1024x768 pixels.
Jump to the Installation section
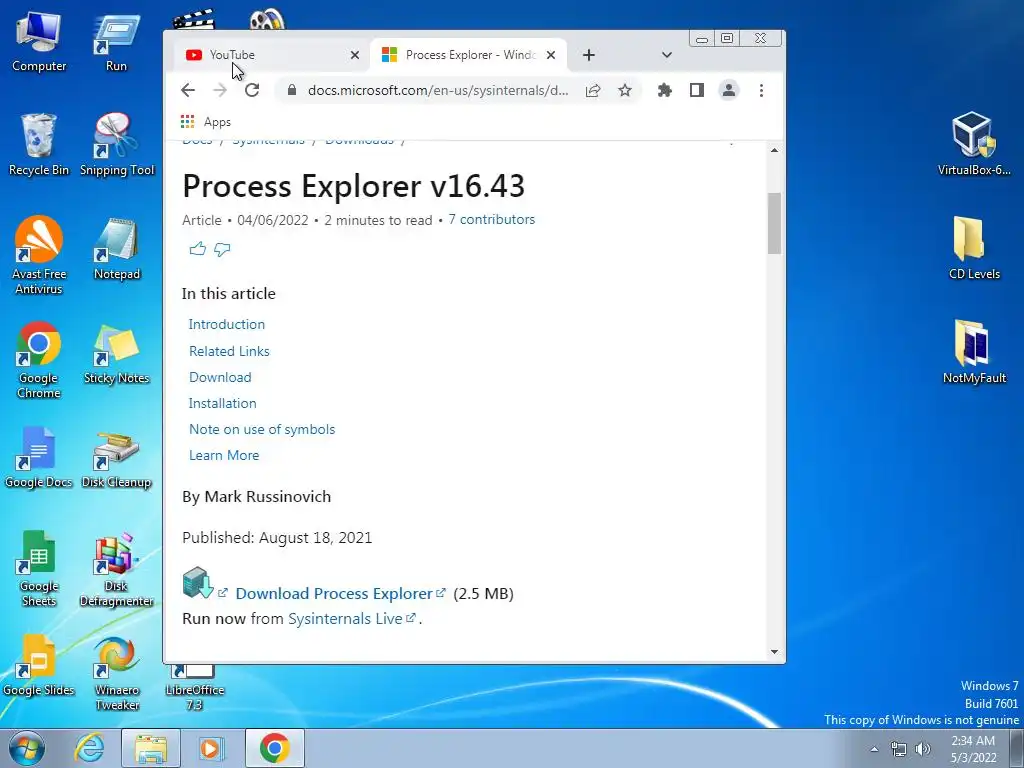pyautogui.click(x=223, y=403)
